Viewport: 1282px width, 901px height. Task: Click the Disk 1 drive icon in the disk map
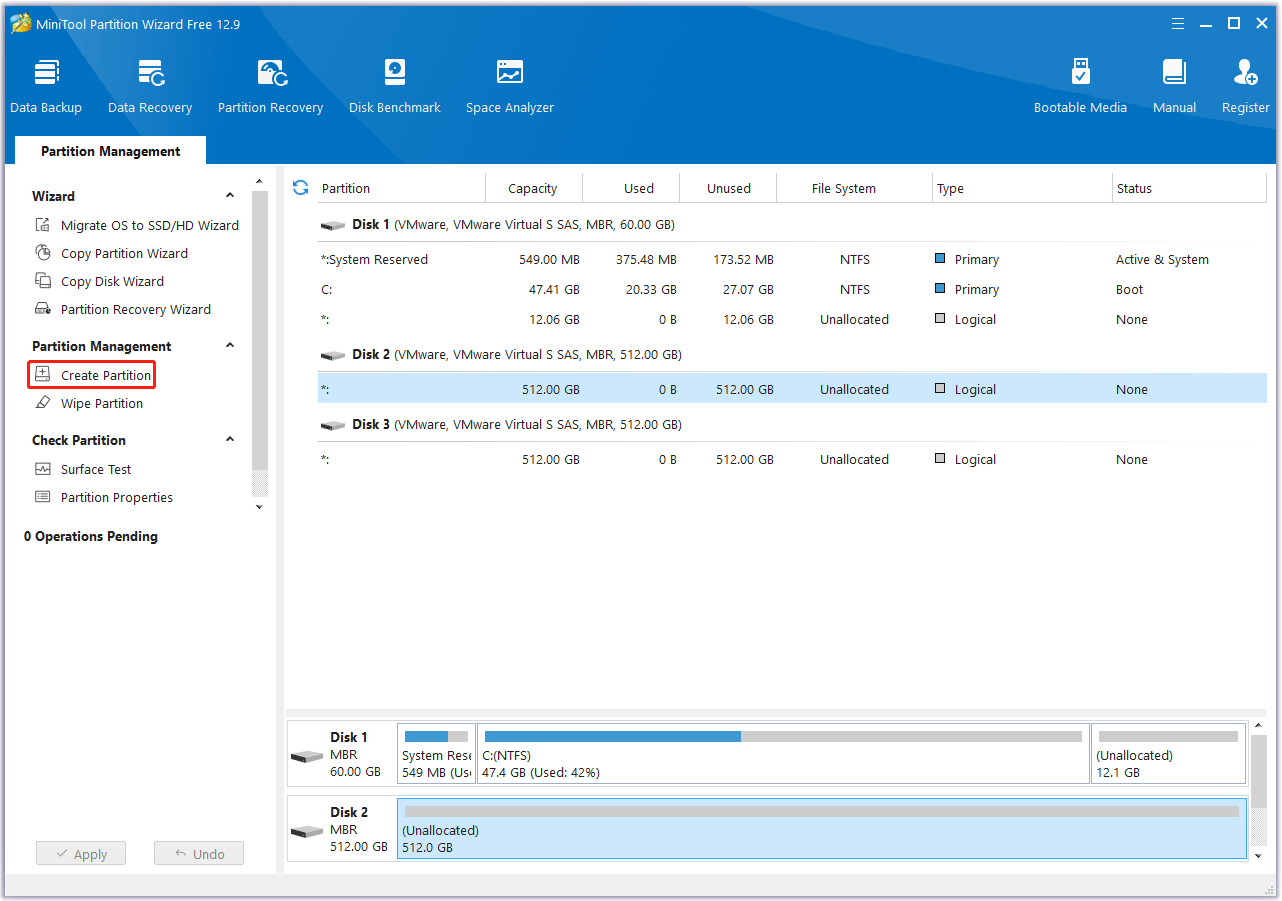pyautogui.click(x=307, y=756)
